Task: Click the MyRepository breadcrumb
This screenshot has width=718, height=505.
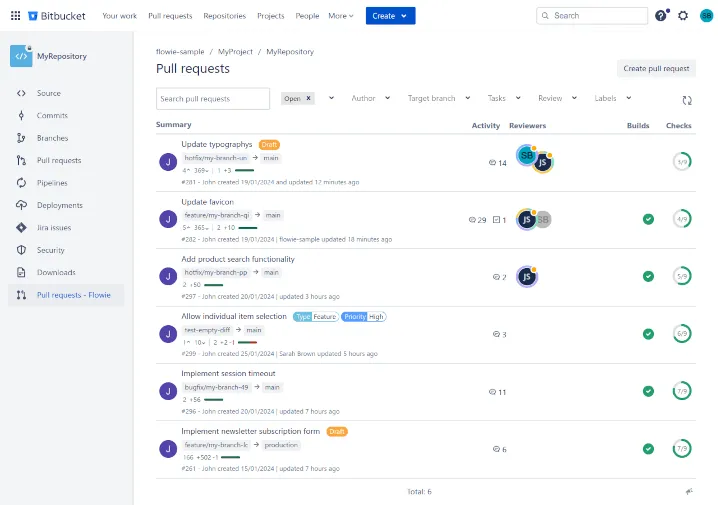Action: 290,52
